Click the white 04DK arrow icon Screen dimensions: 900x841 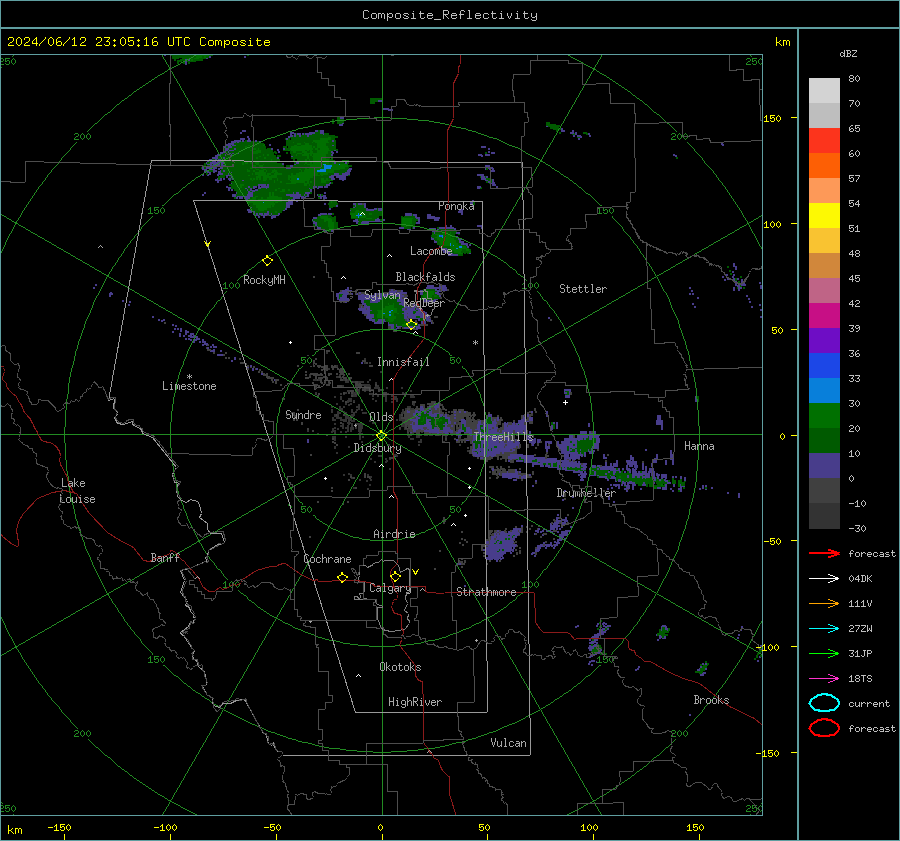(x=824, y=579)
